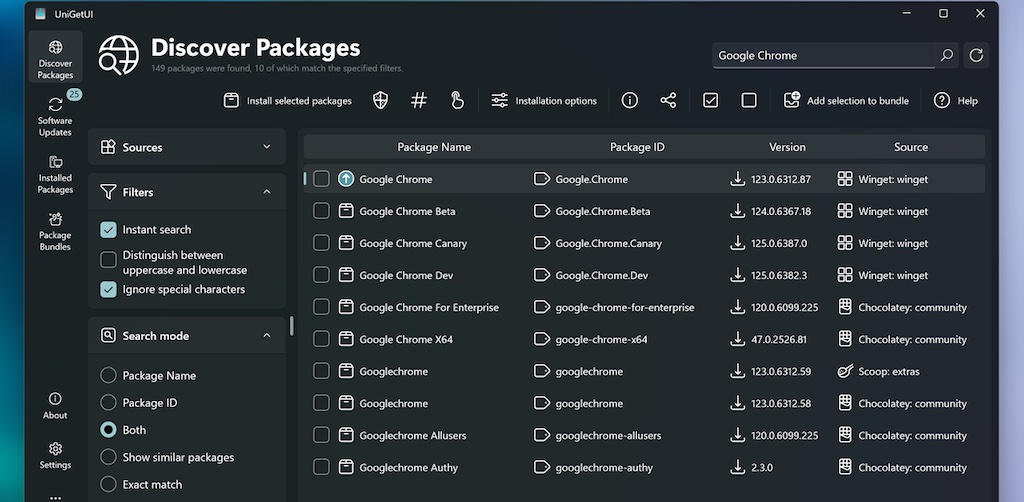Enable Distinguish between uppercase and lowercase
1024x502 pixels.
109,260
